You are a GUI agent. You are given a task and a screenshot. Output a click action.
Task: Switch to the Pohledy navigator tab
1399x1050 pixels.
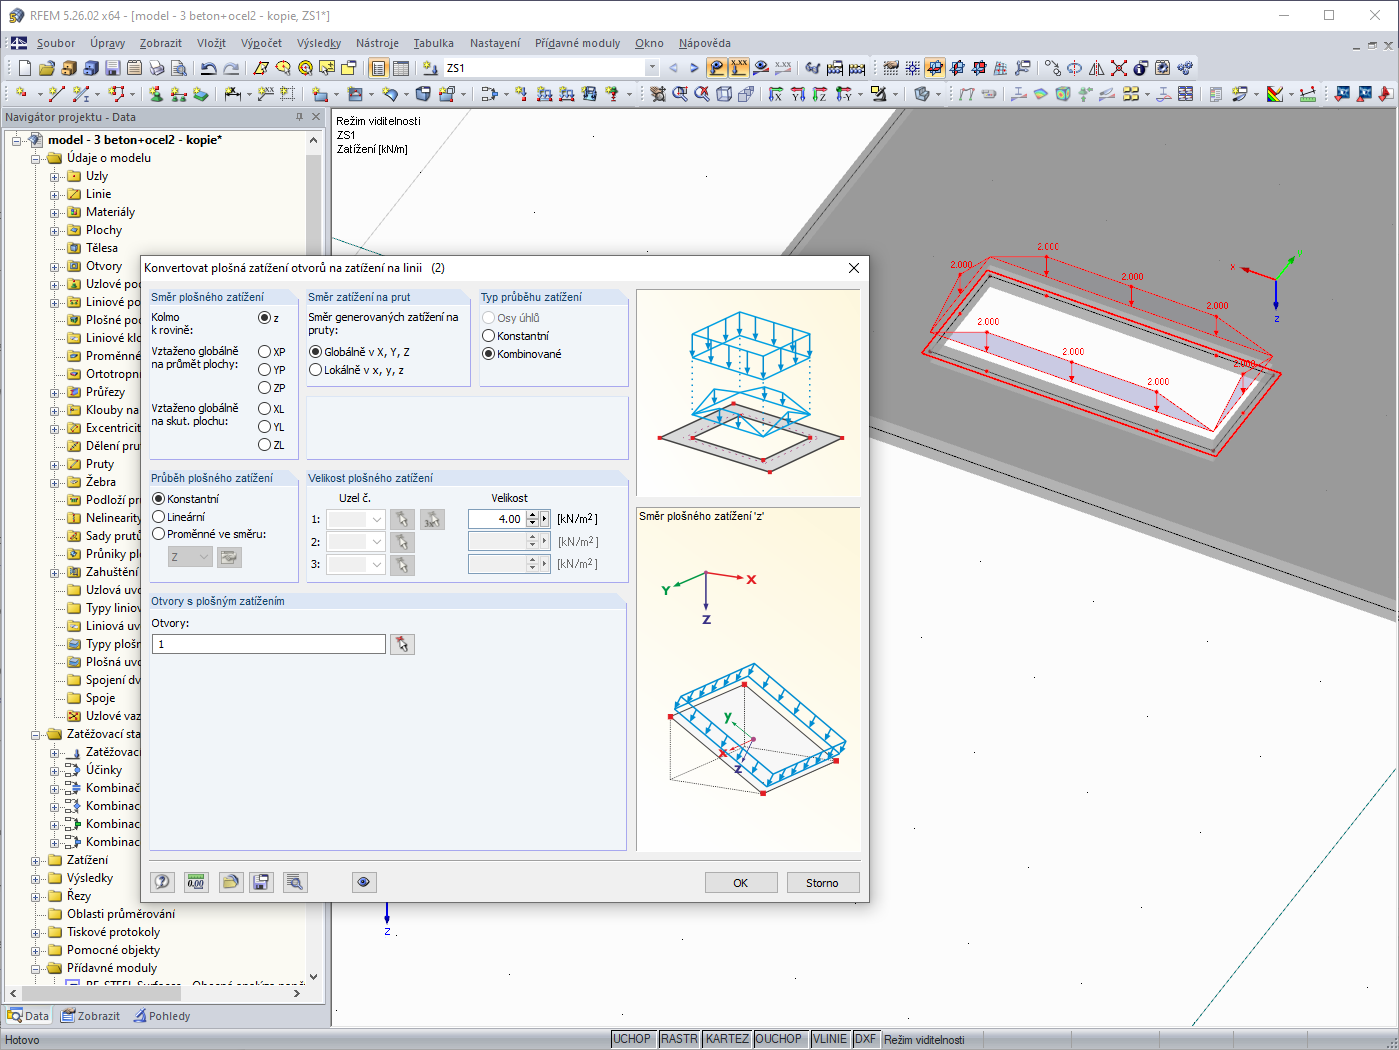160,1016
